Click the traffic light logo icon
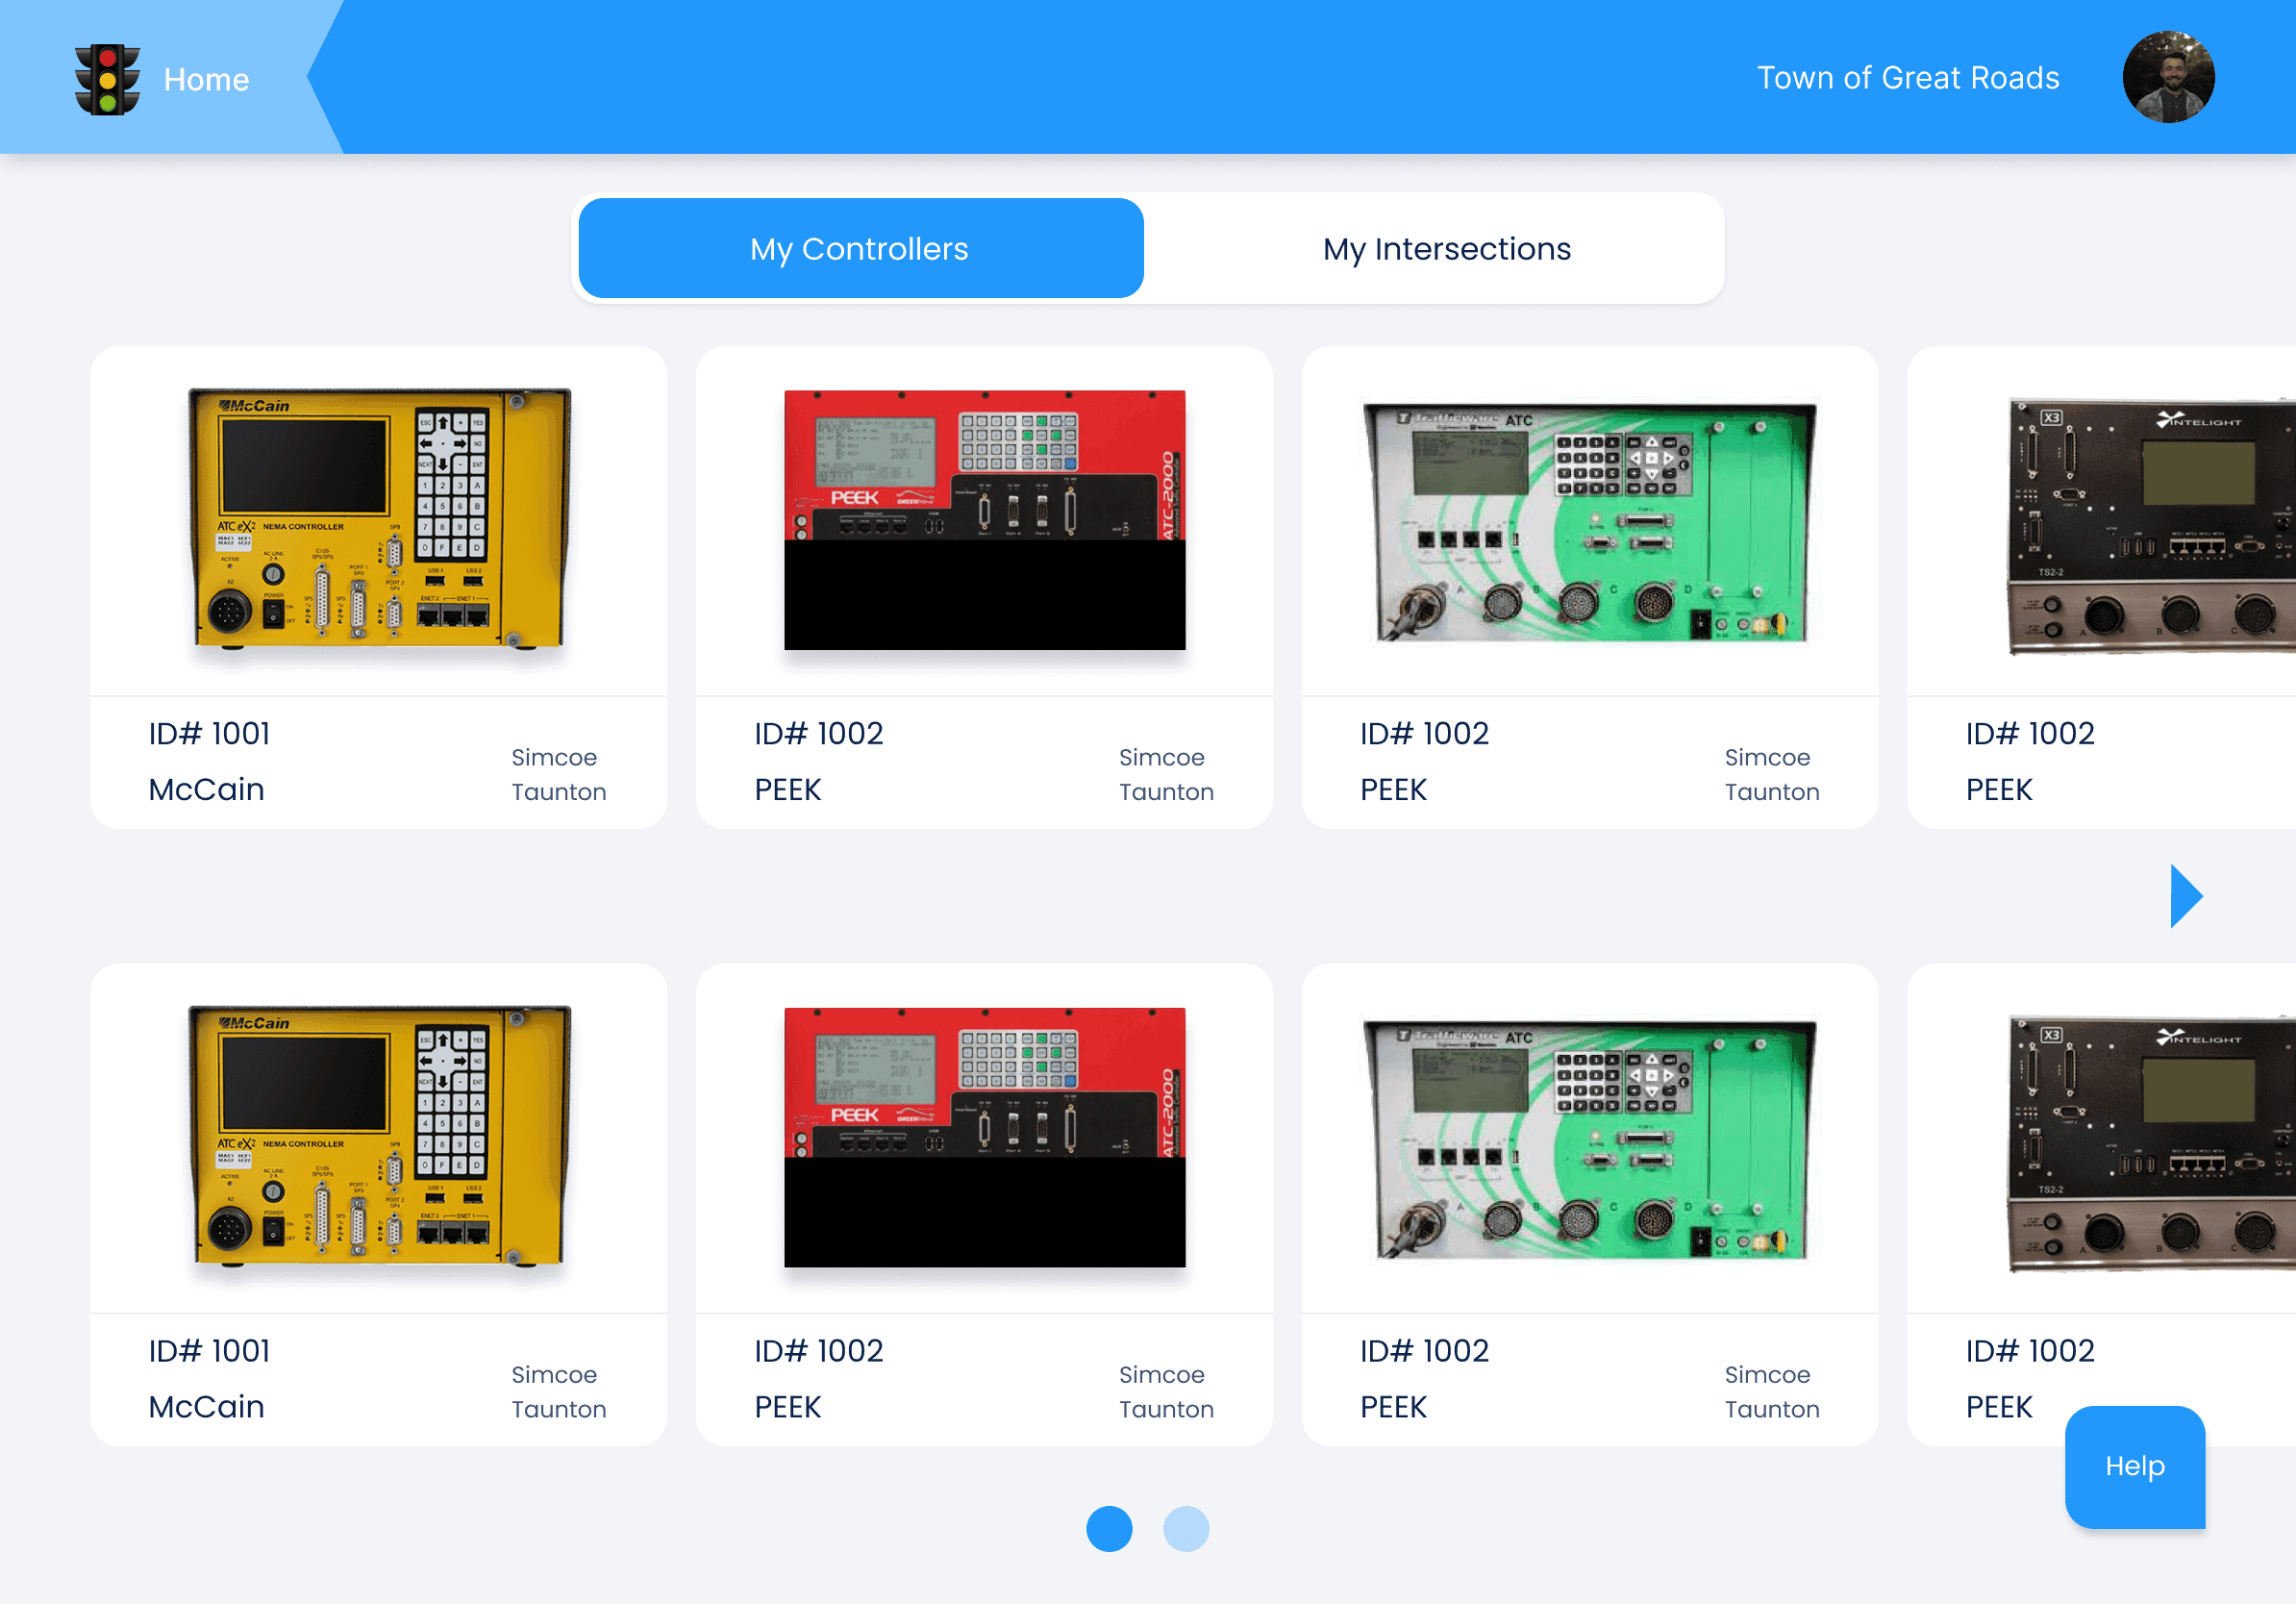 (x=107, y=79)
